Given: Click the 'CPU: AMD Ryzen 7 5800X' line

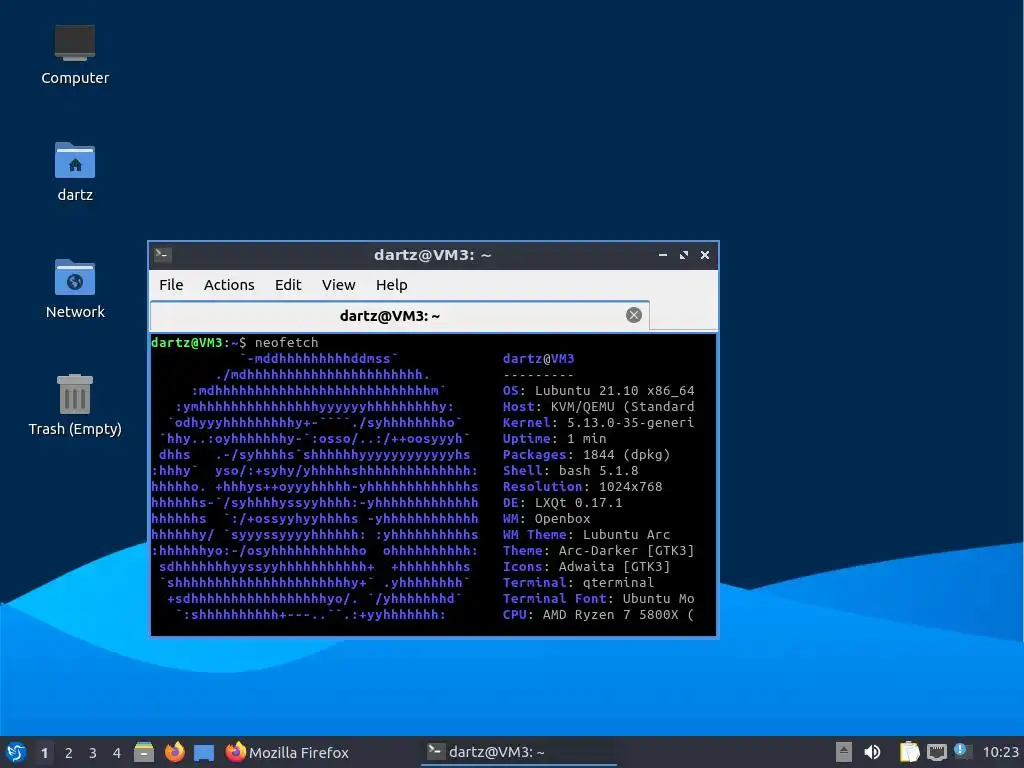Looking at the screenshot, I should pos(598,615).
